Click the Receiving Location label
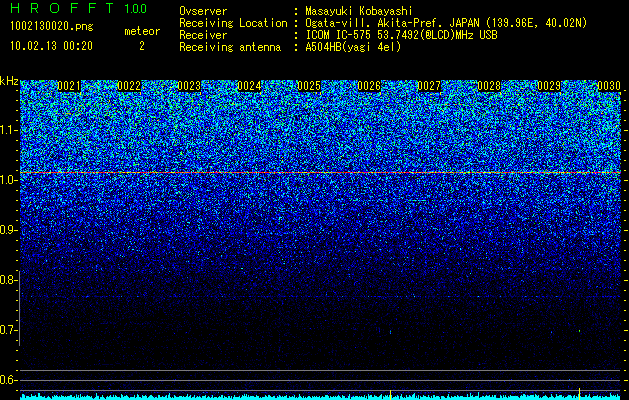This screenshot has height=400, width=629. (233, 23)
